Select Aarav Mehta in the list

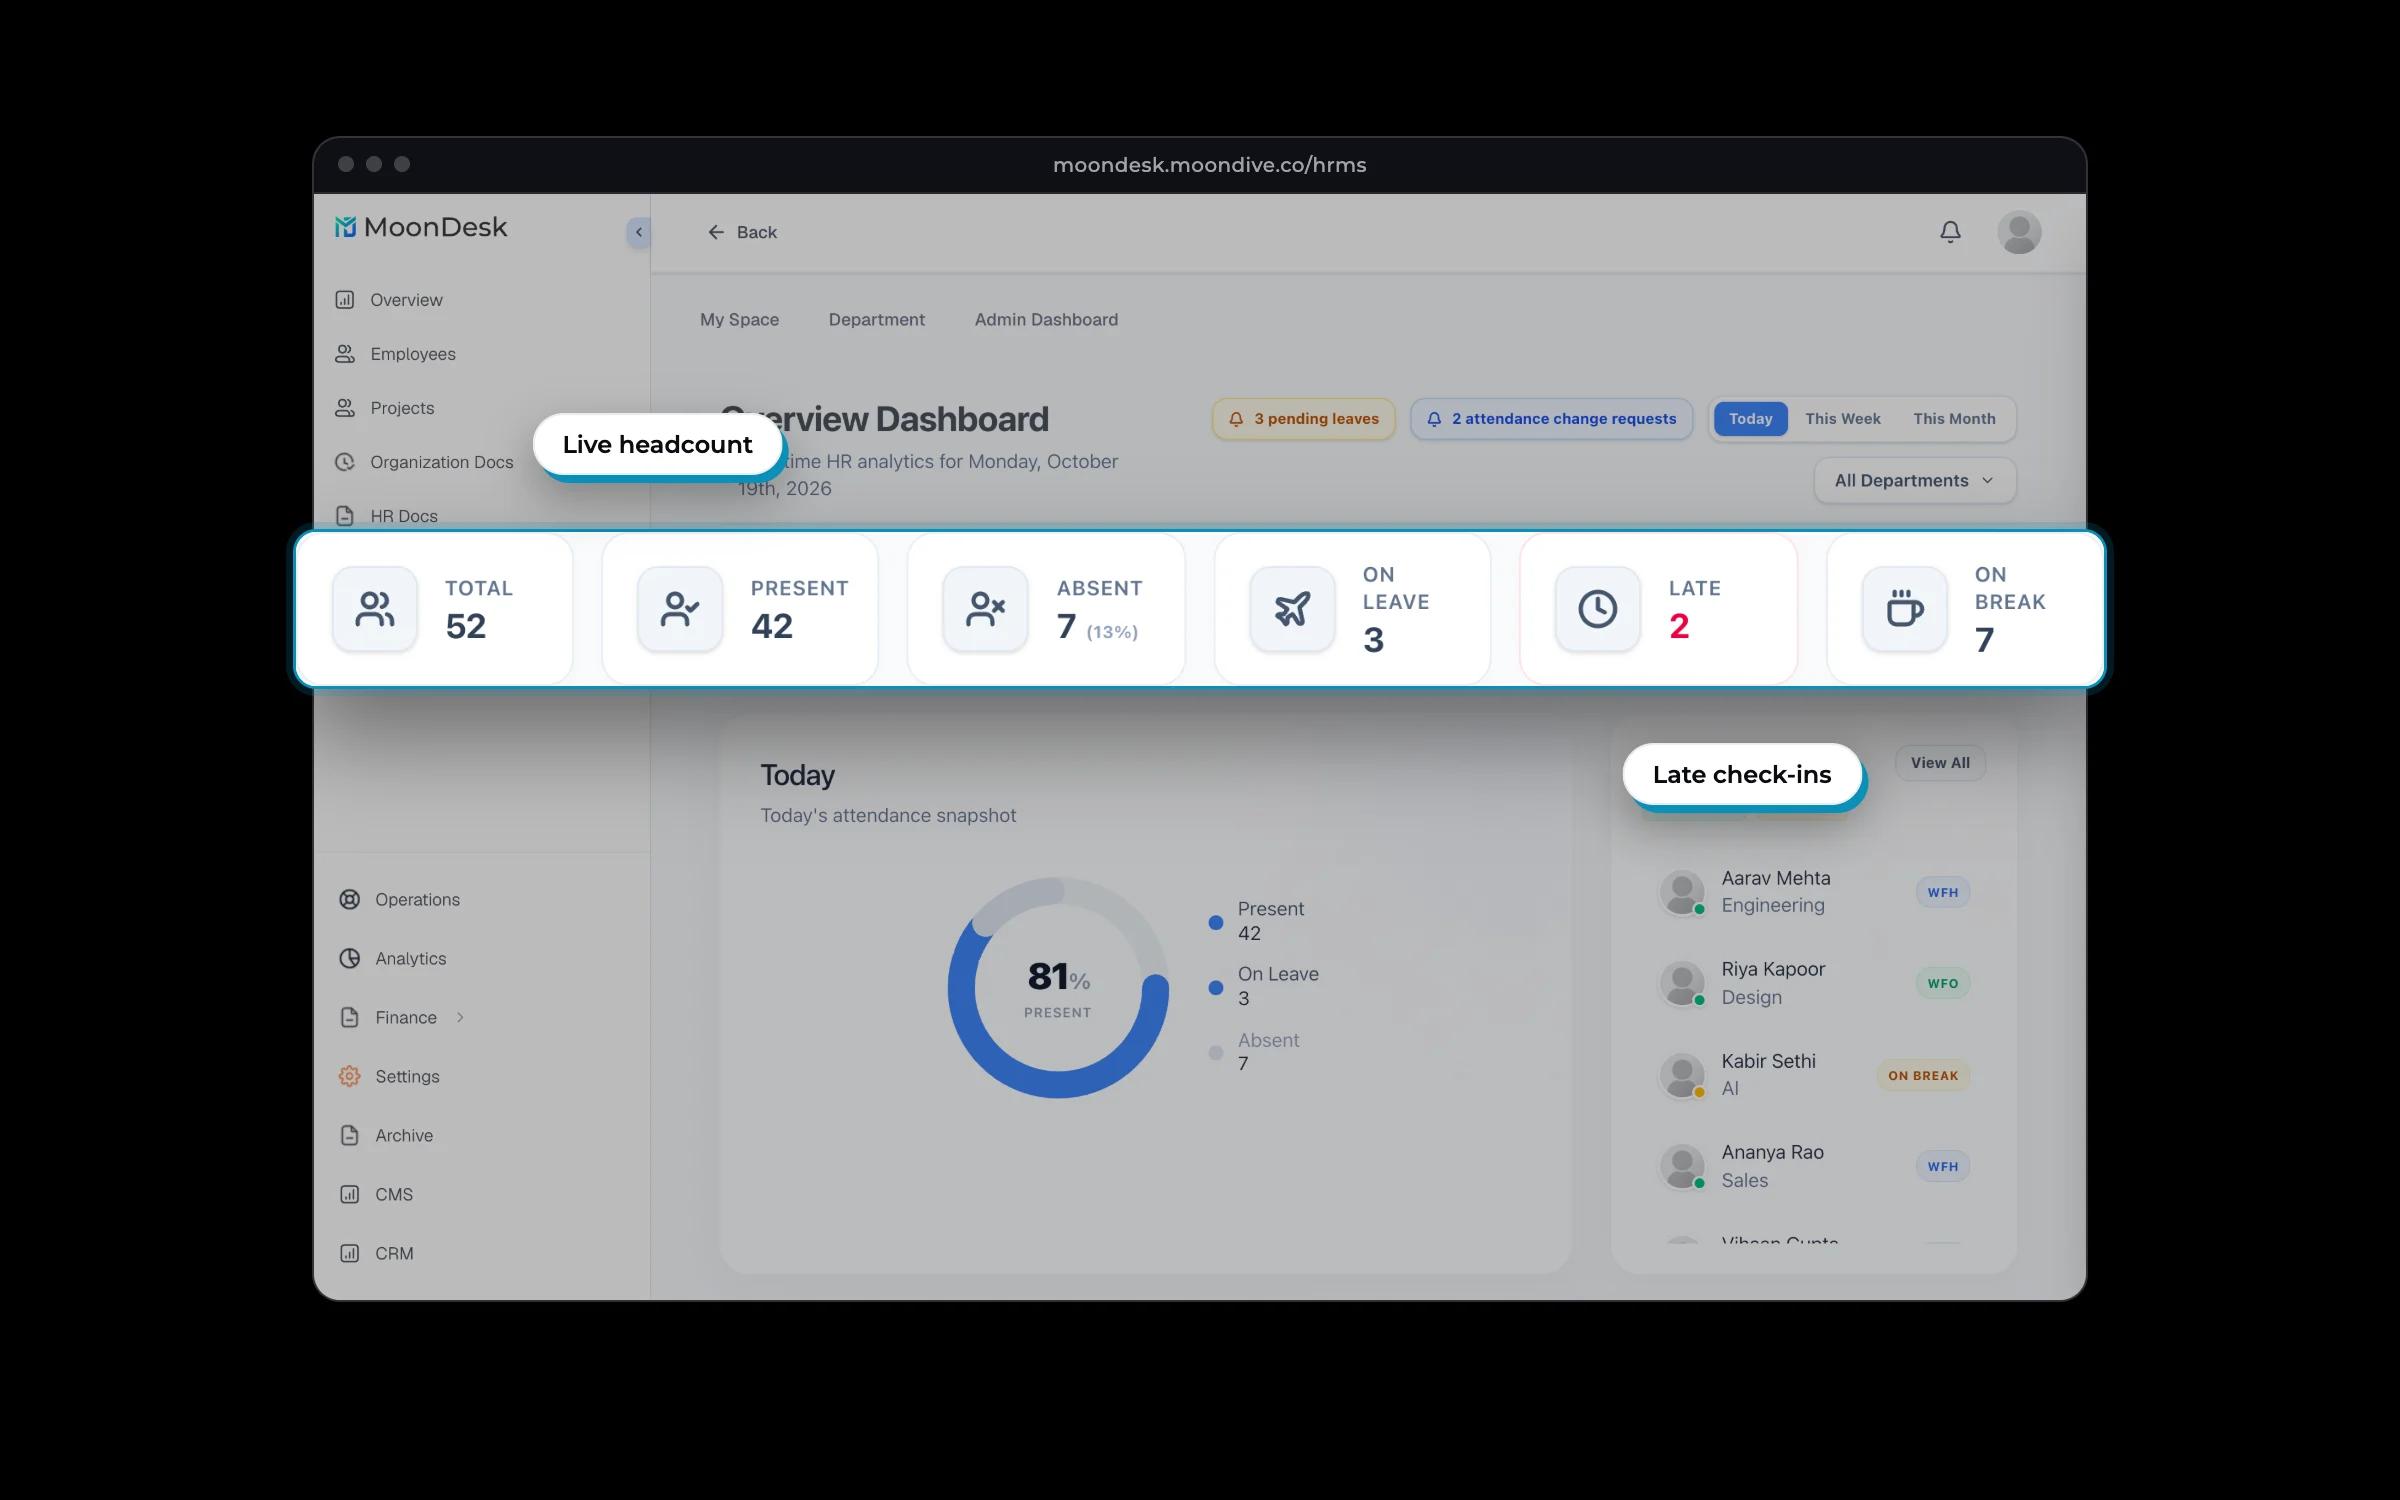pos(1814,892)
